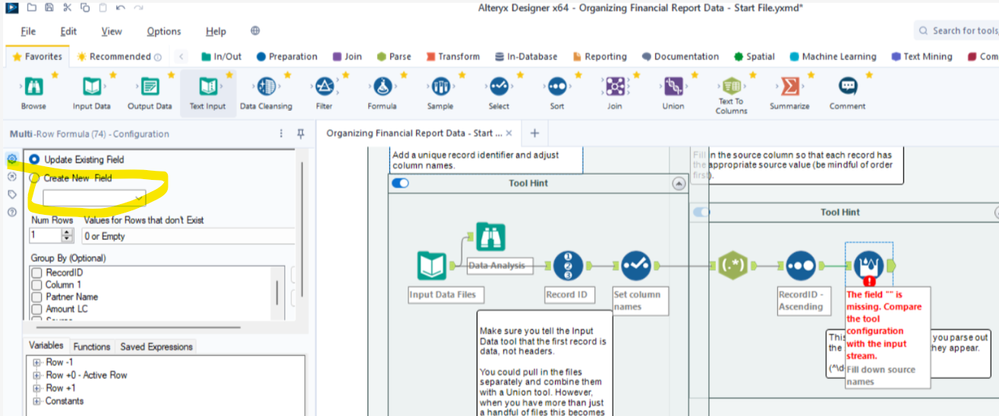
Task: Undo the last action
Action: pyautogui.click(x=120, y=8)
